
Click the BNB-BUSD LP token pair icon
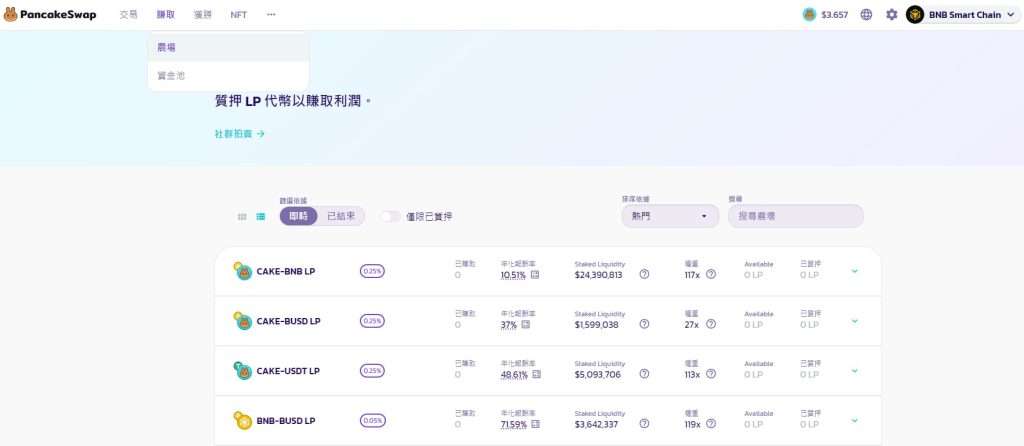pyautogui.click(x=242, y=421)
